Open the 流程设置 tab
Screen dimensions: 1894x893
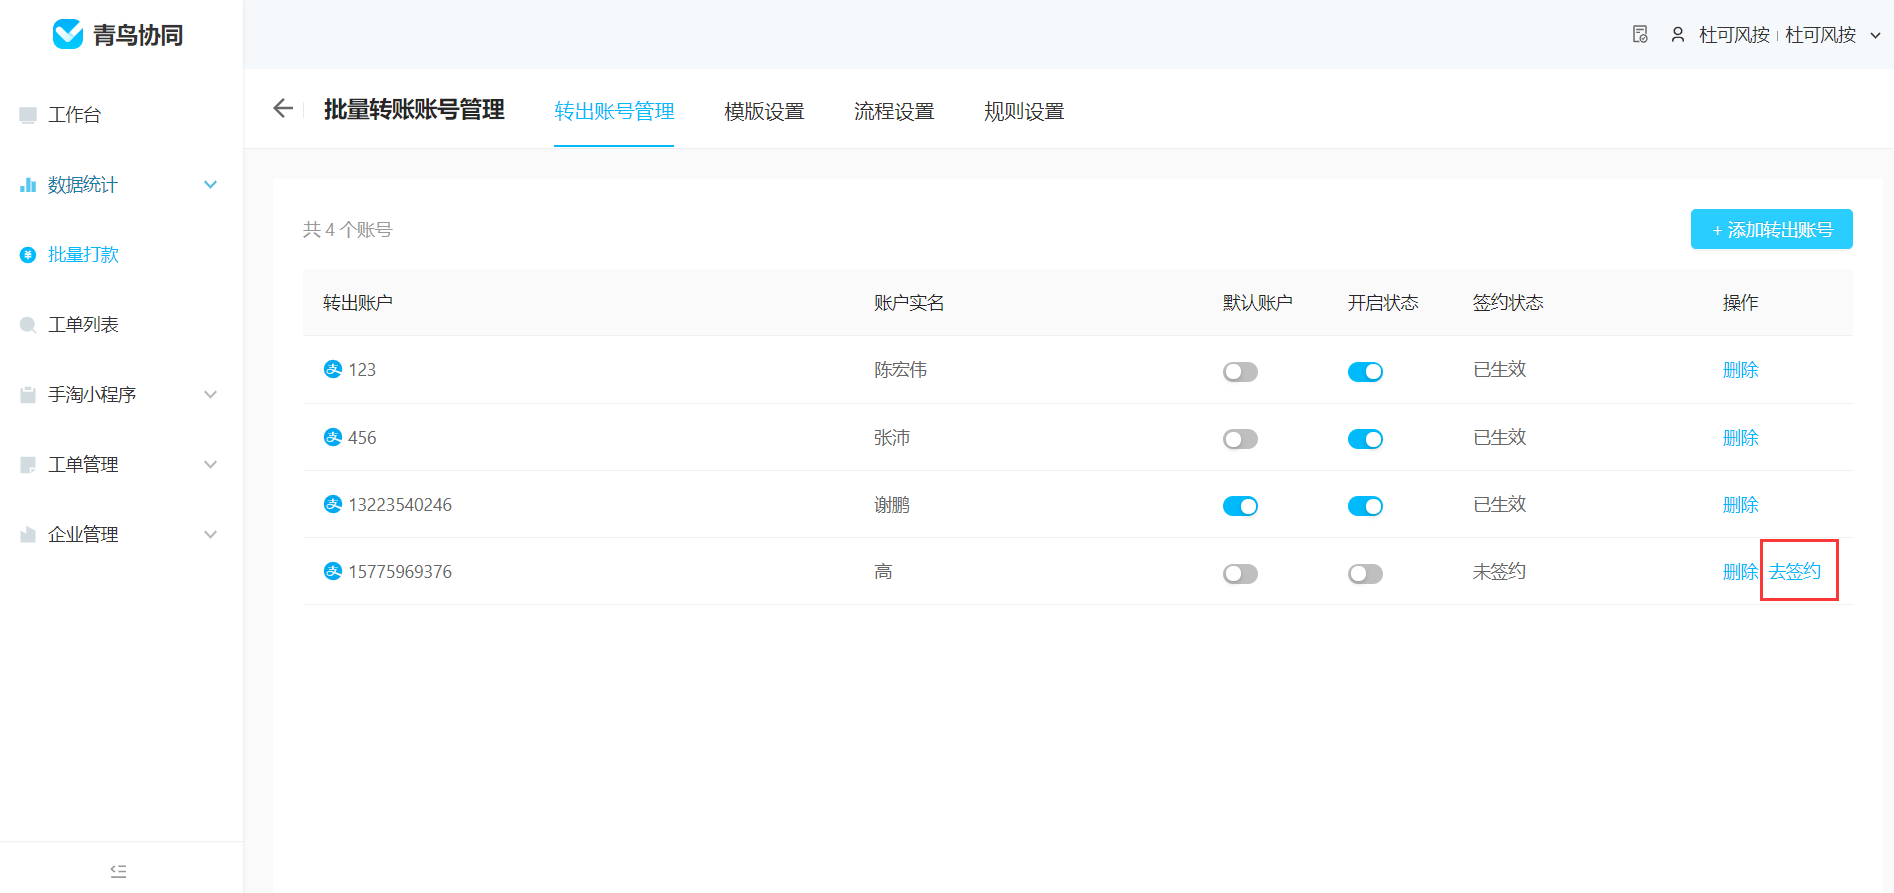[x=894, y=112]
